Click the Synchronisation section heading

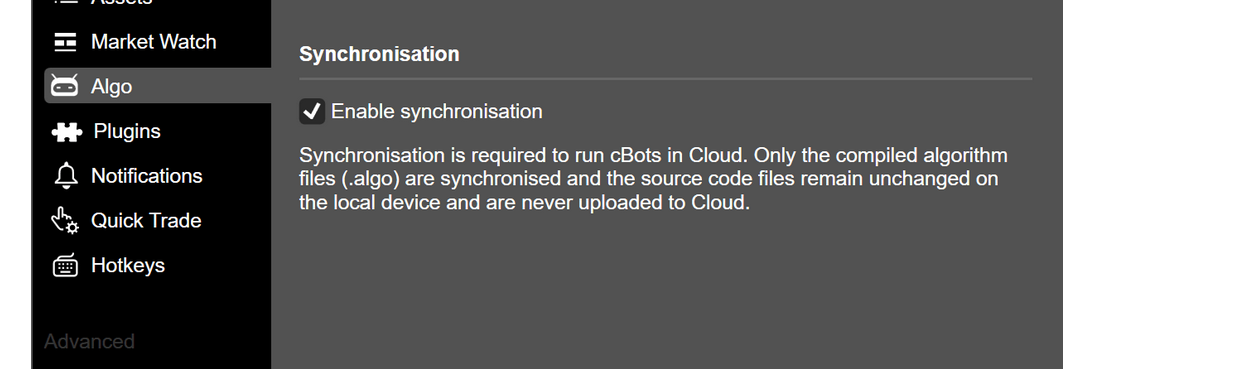tap(379, 54)
